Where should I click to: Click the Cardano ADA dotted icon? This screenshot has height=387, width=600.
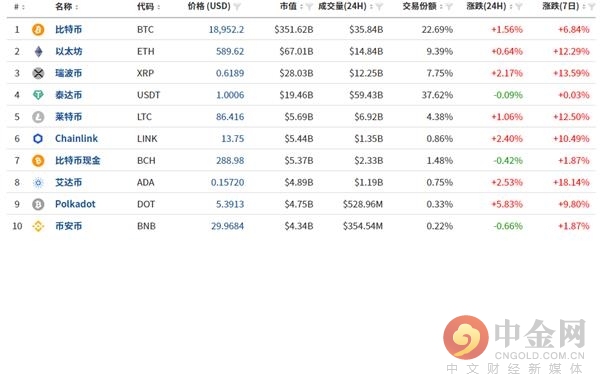(x=38, y=183)
